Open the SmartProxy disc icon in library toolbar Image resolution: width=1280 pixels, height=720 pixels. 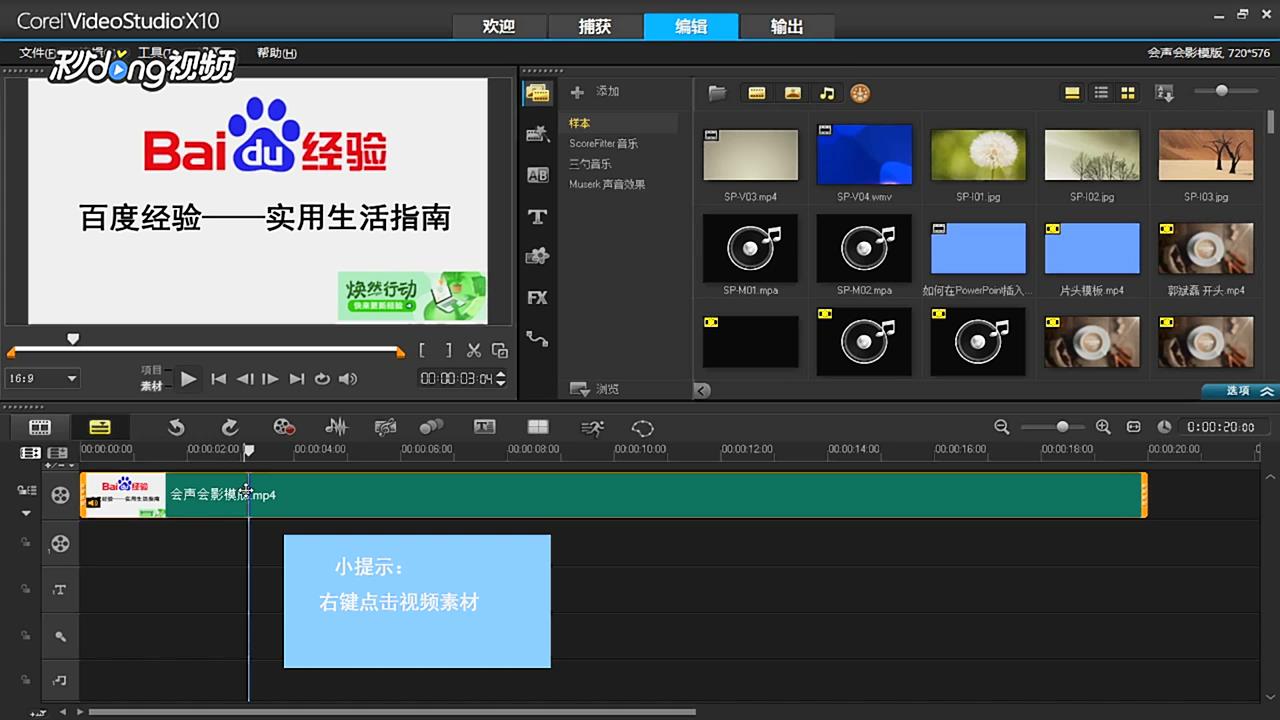point(860,93)
